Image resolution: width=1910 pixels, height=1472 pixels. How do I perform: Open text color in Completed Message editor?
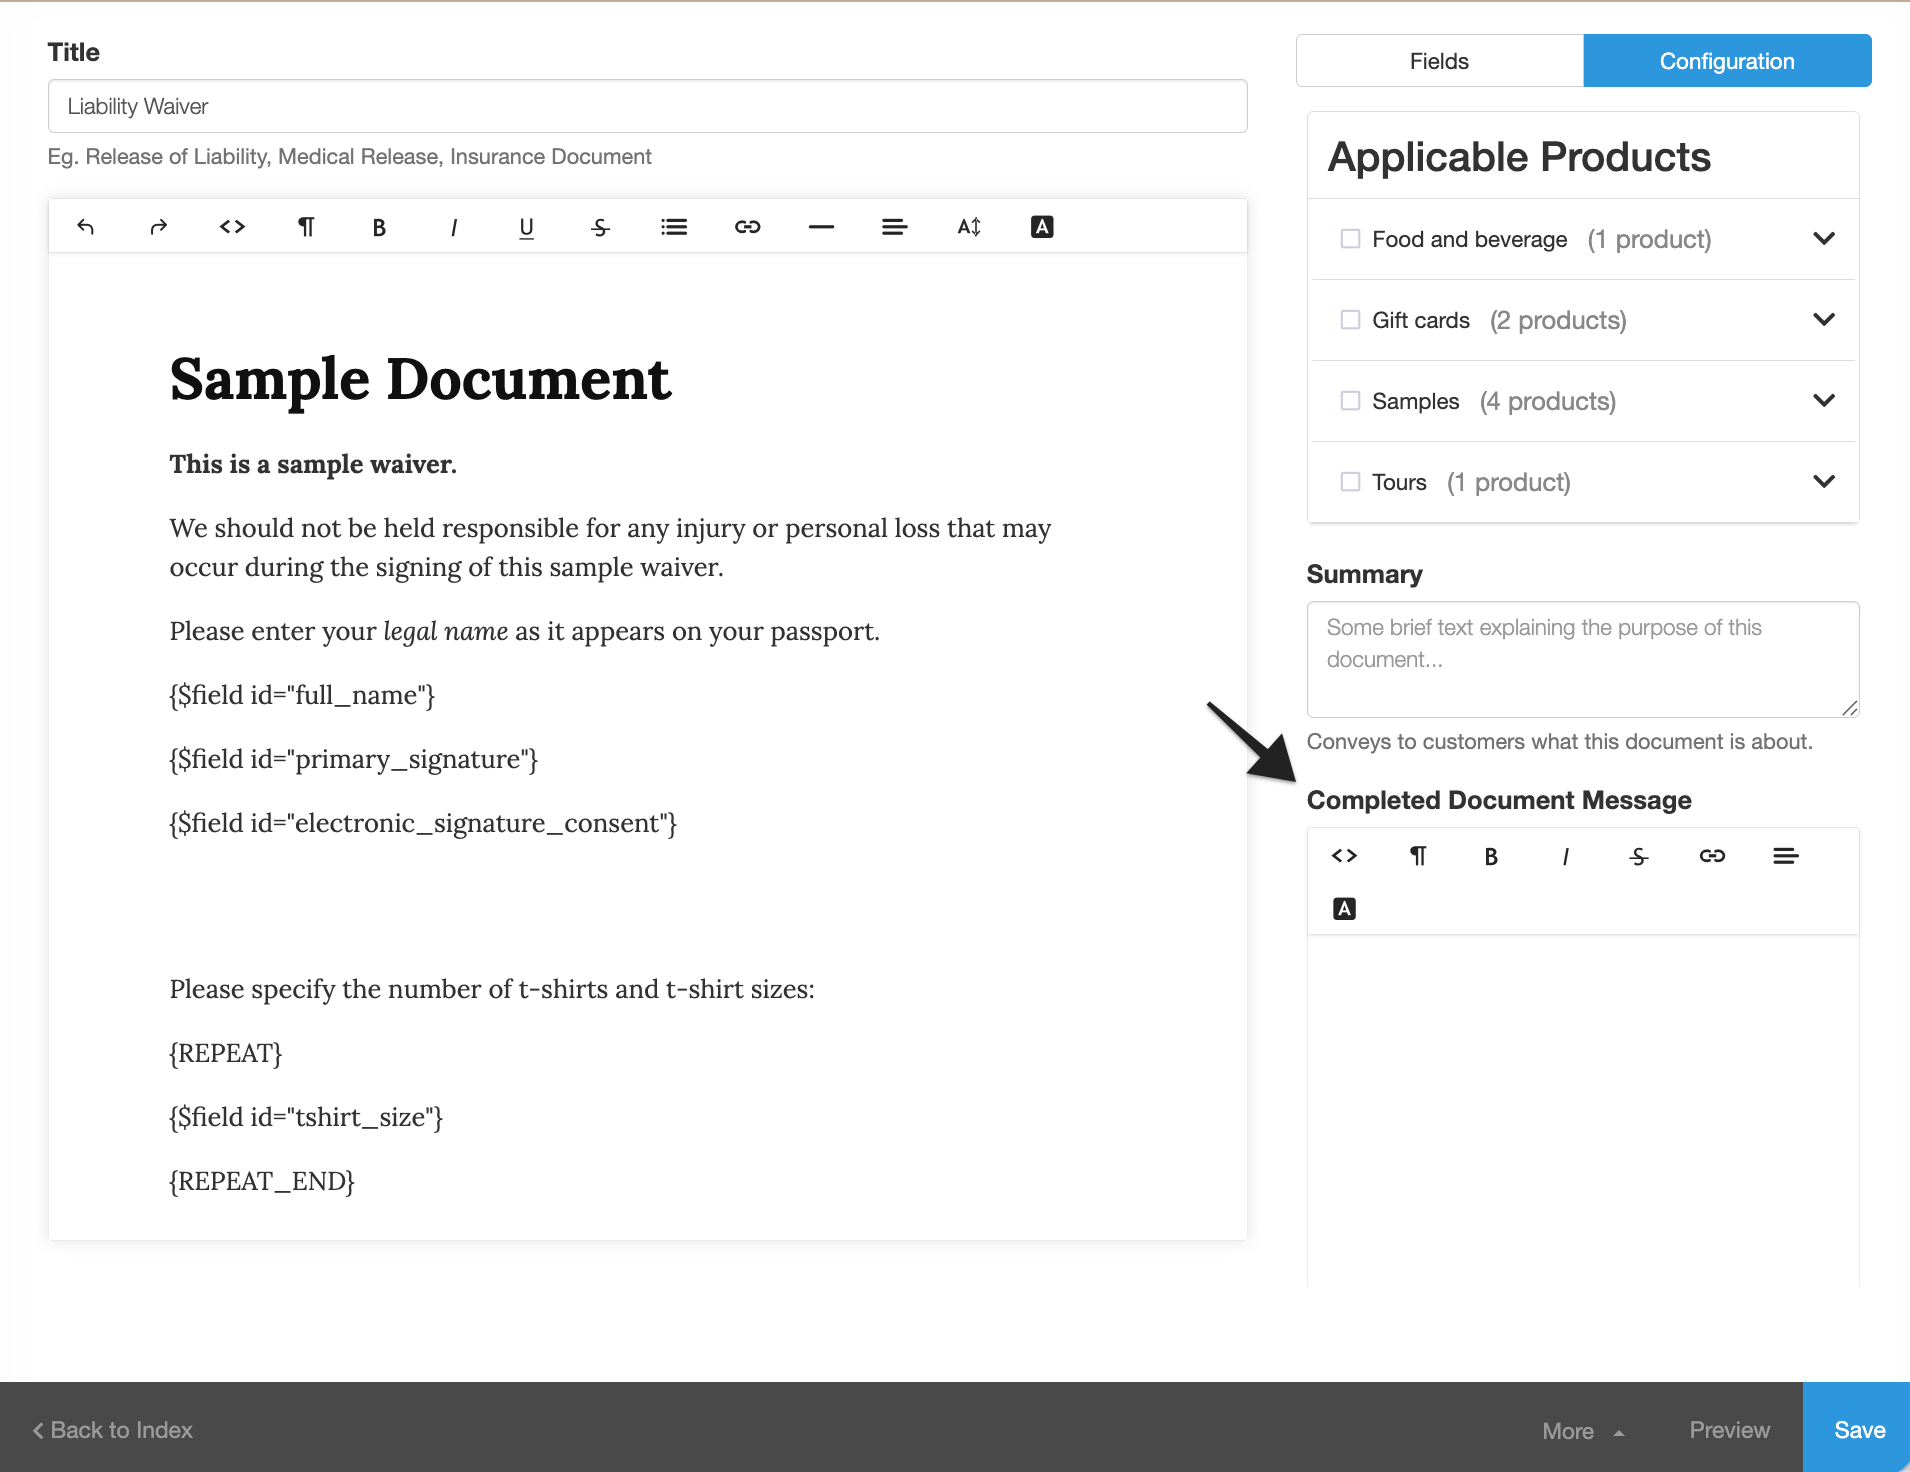tap(1344, 909)
